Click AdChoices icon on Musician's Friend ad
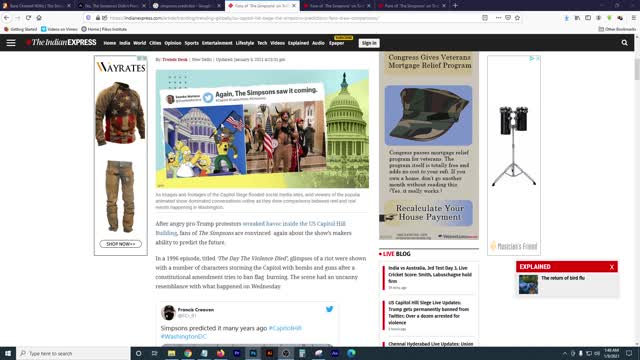Image resolution: width=640 pixels, height=360 pixels. [532, 58]
